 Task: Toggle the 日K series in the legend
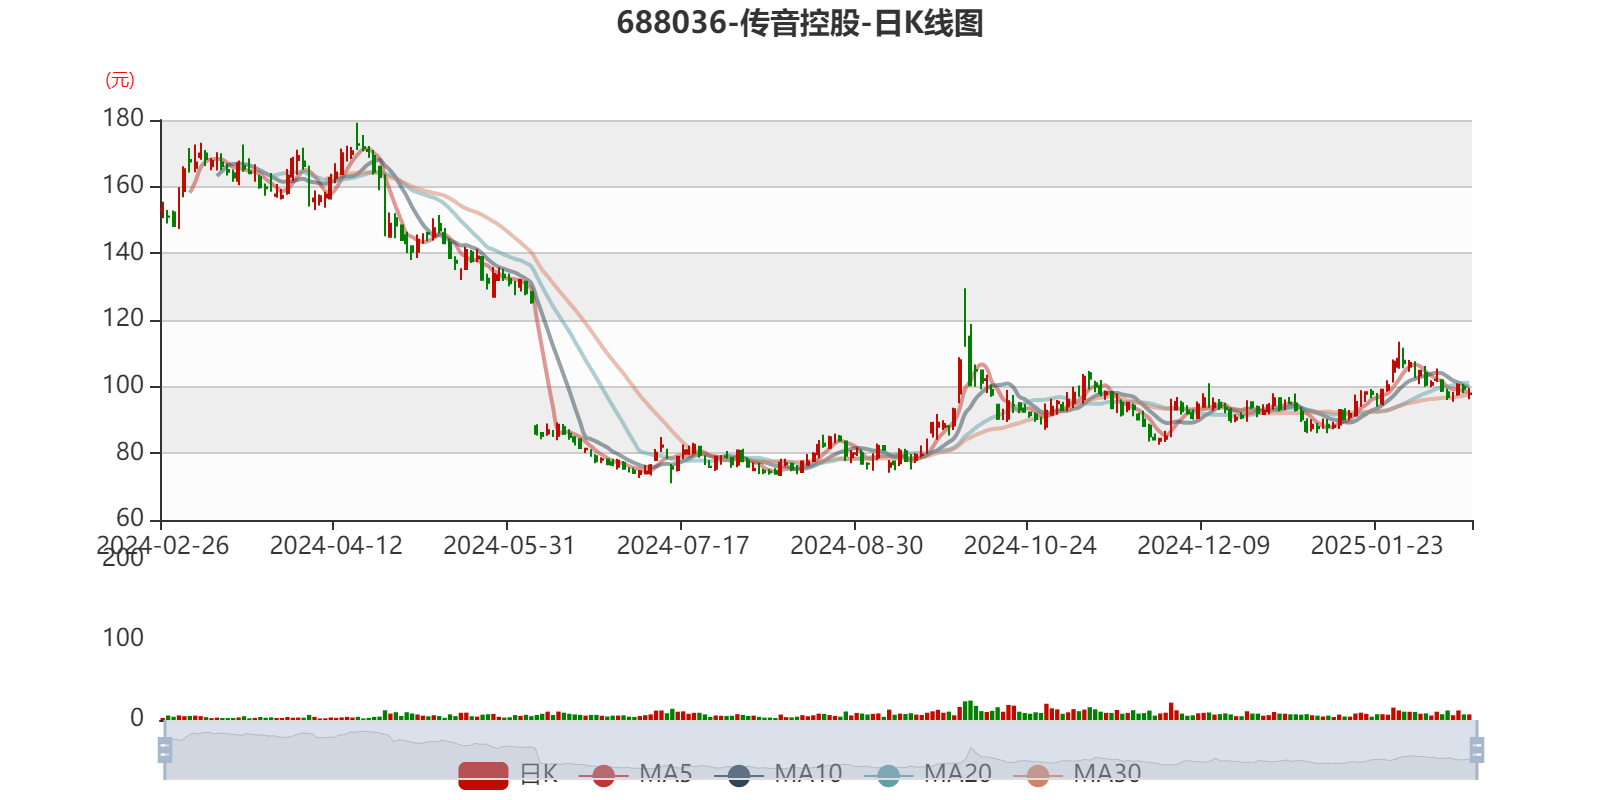(x=508, y=774)
